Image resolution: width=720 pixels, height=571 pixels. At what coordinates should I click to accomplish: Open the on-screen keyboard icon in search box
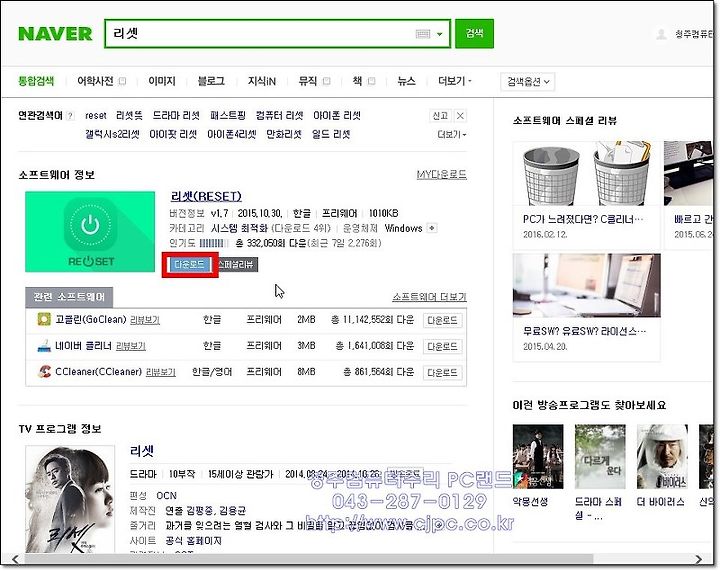coord(422,34)
